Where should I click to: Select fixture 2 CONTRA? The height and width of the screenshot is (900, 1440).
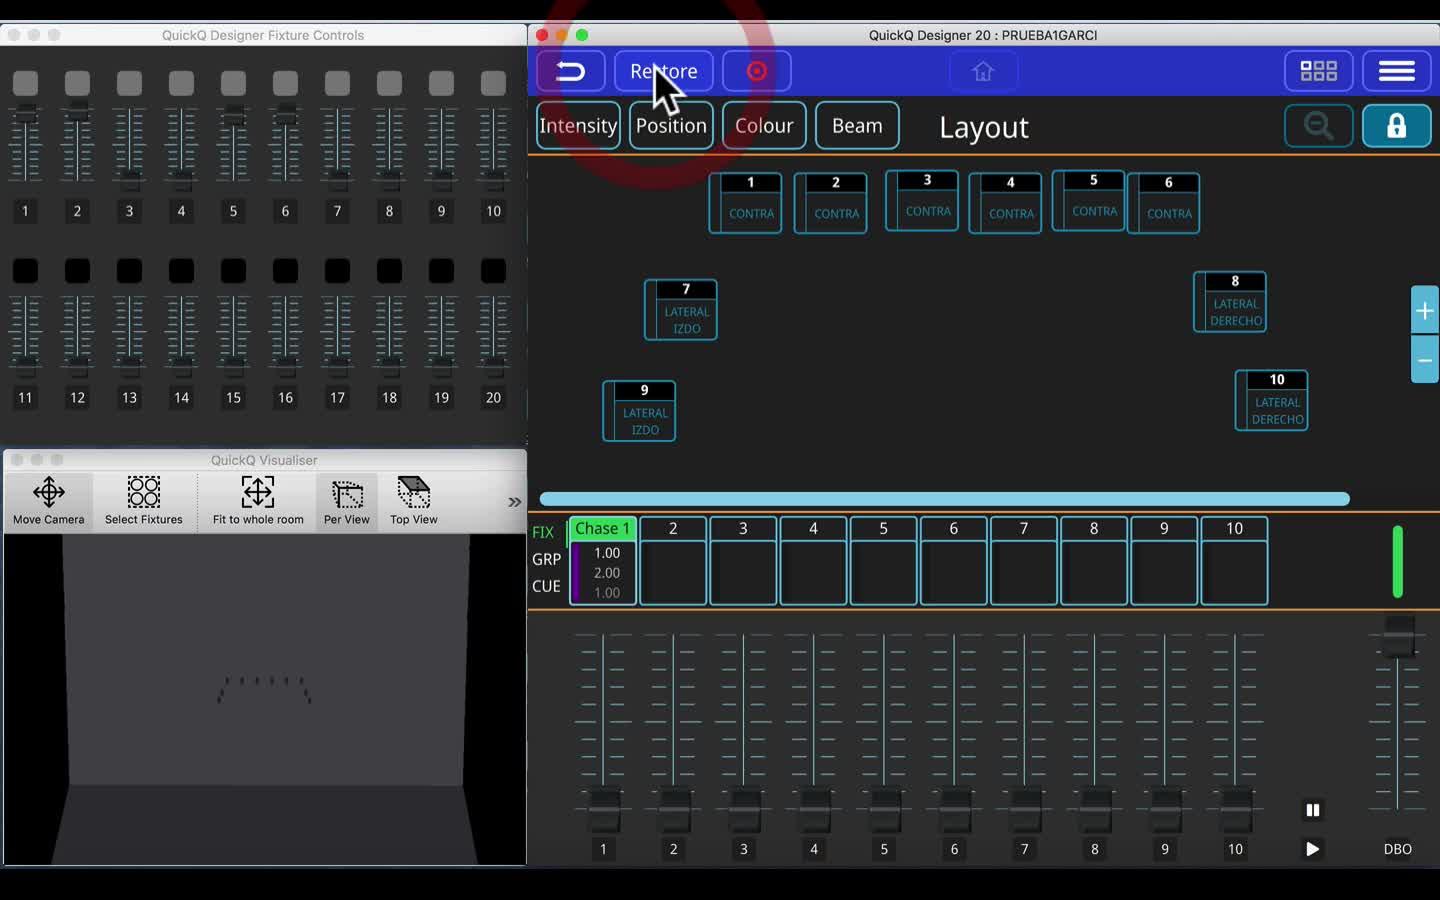pos(831,203)
